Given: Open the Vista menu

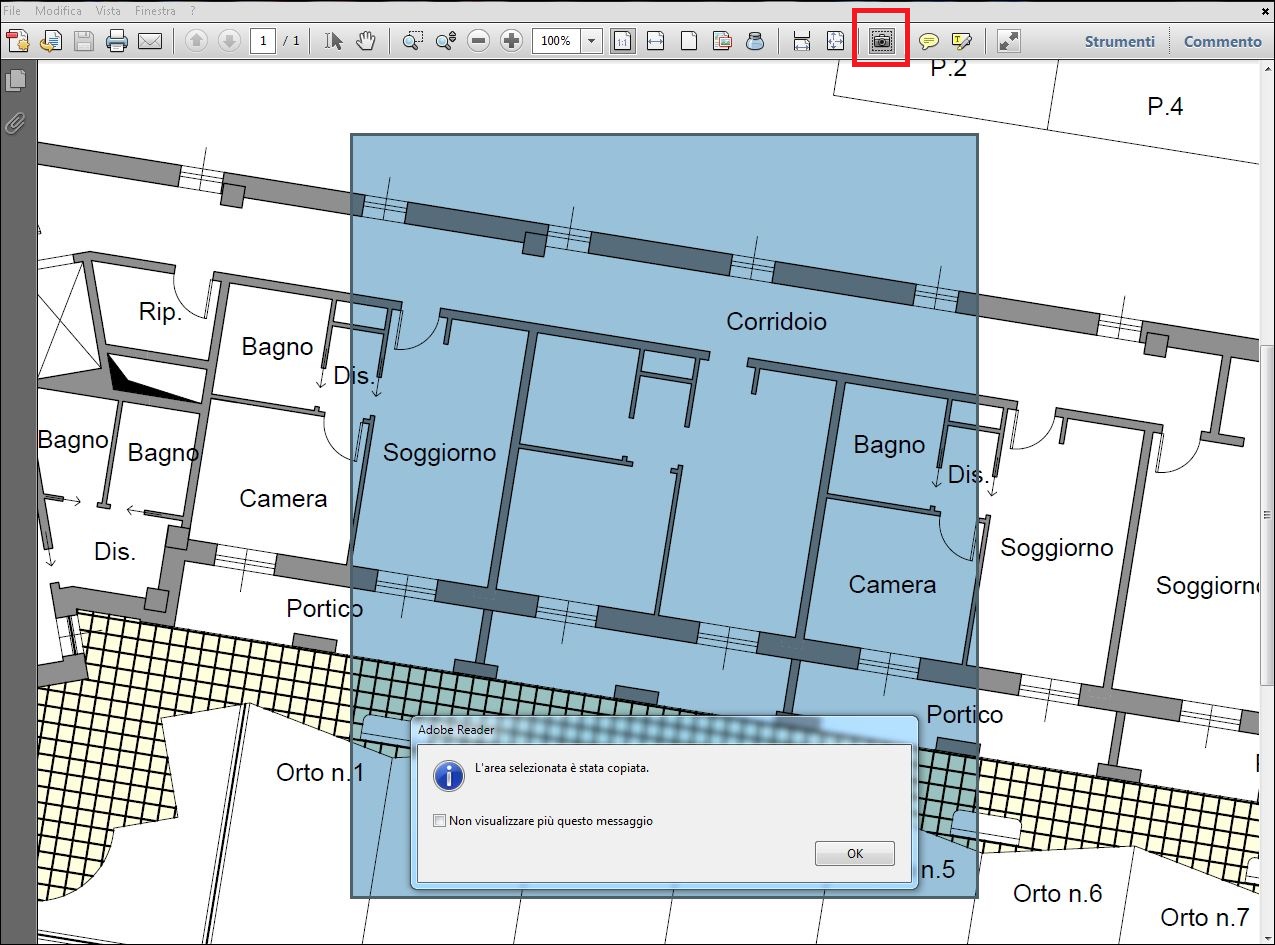Looking at the screenshot, I should coord(108,10).
